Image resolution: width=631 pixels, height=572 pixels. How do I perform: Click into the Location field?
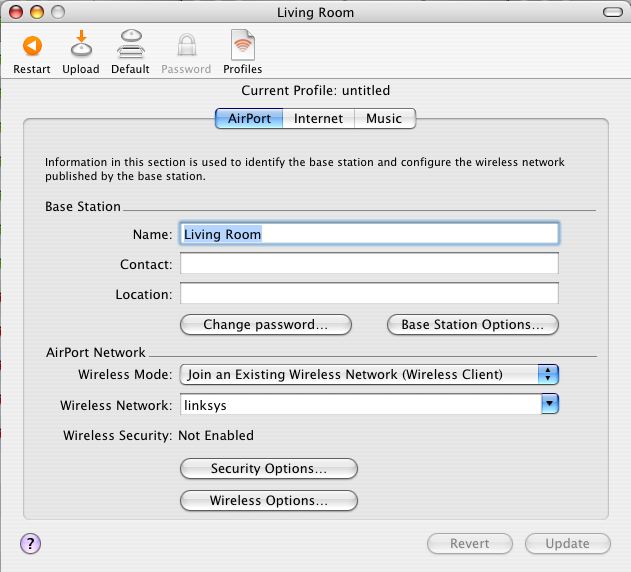pos(369,293)
